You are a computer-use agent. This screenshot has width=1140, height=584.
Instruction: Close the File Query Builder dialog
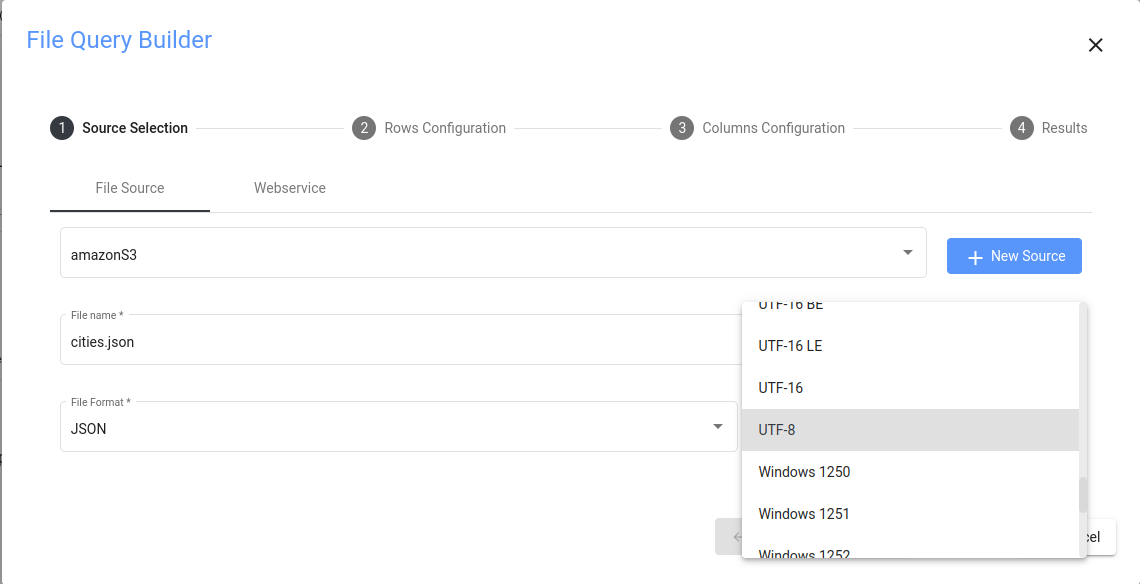[1095, 45]
